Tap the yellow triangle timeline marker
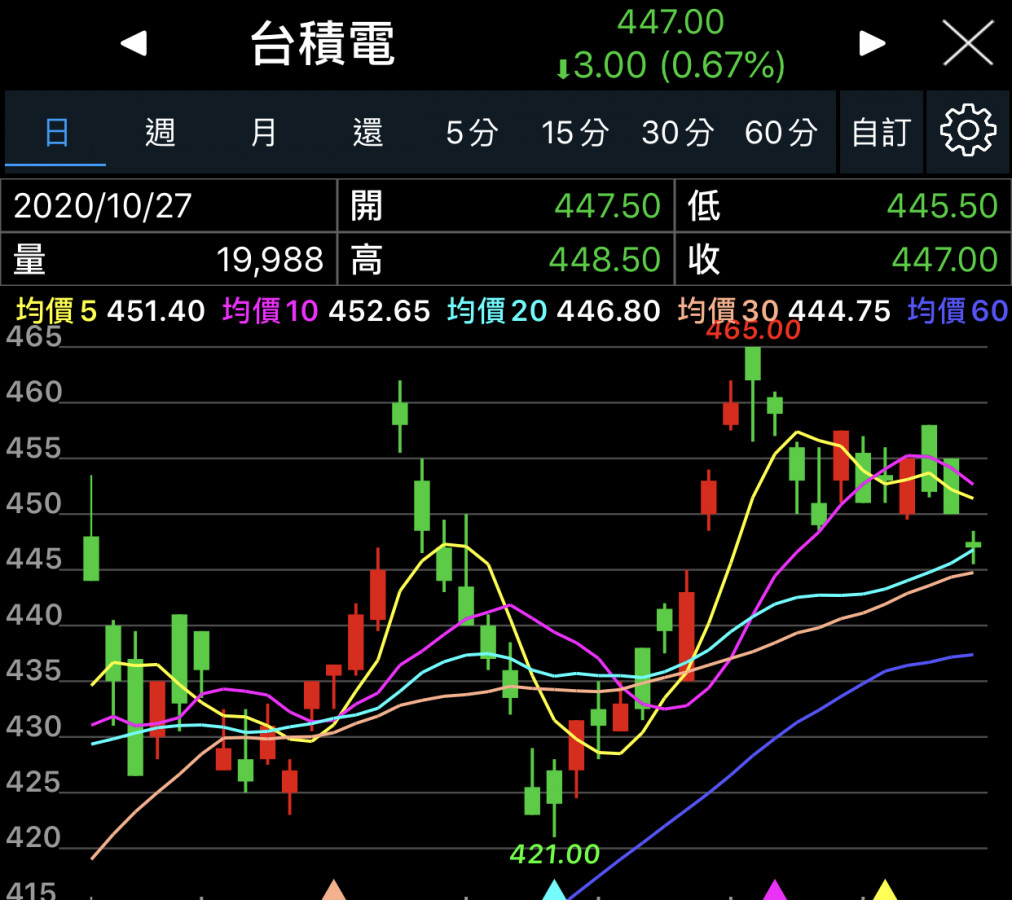The image size is (1012, 900). tap(885, 889)
